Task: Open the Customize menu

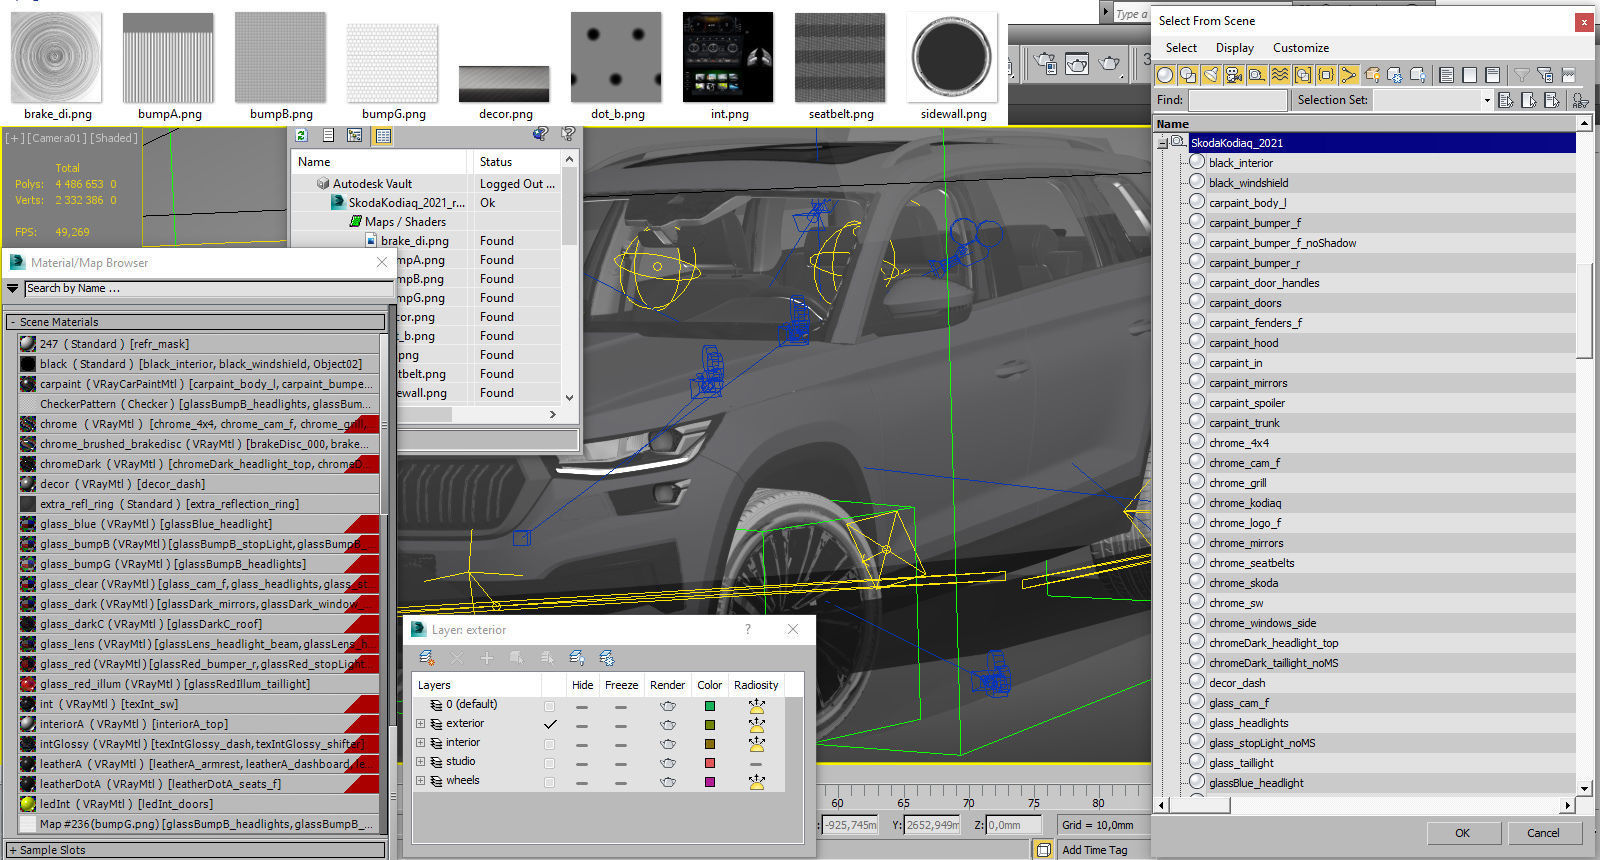Action: 1300,48
